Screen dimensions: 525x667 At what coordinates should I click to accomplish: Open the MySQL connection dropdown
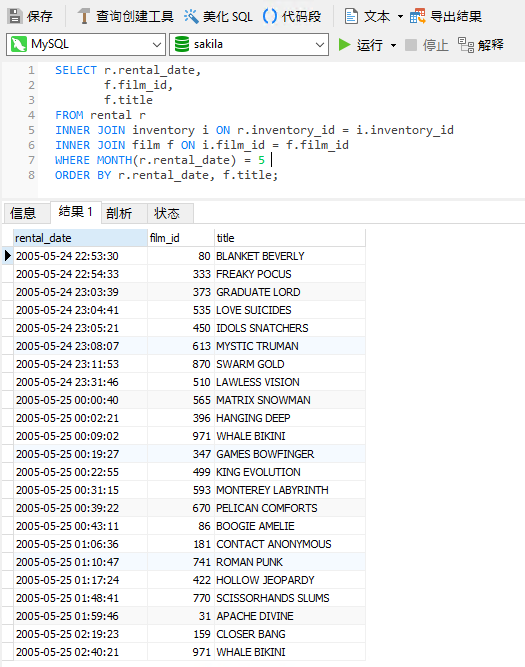[x=157, y=44]
